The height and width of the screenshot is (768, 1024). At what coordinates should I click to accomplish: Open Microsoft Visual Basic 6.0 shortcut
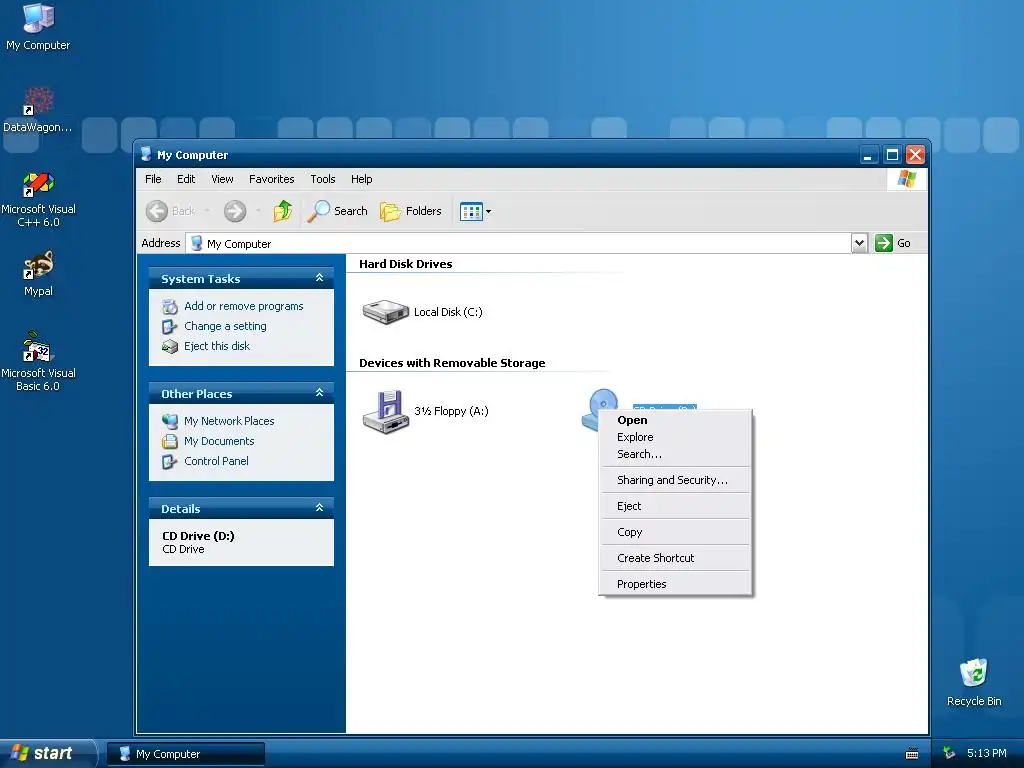click(38, 361)
